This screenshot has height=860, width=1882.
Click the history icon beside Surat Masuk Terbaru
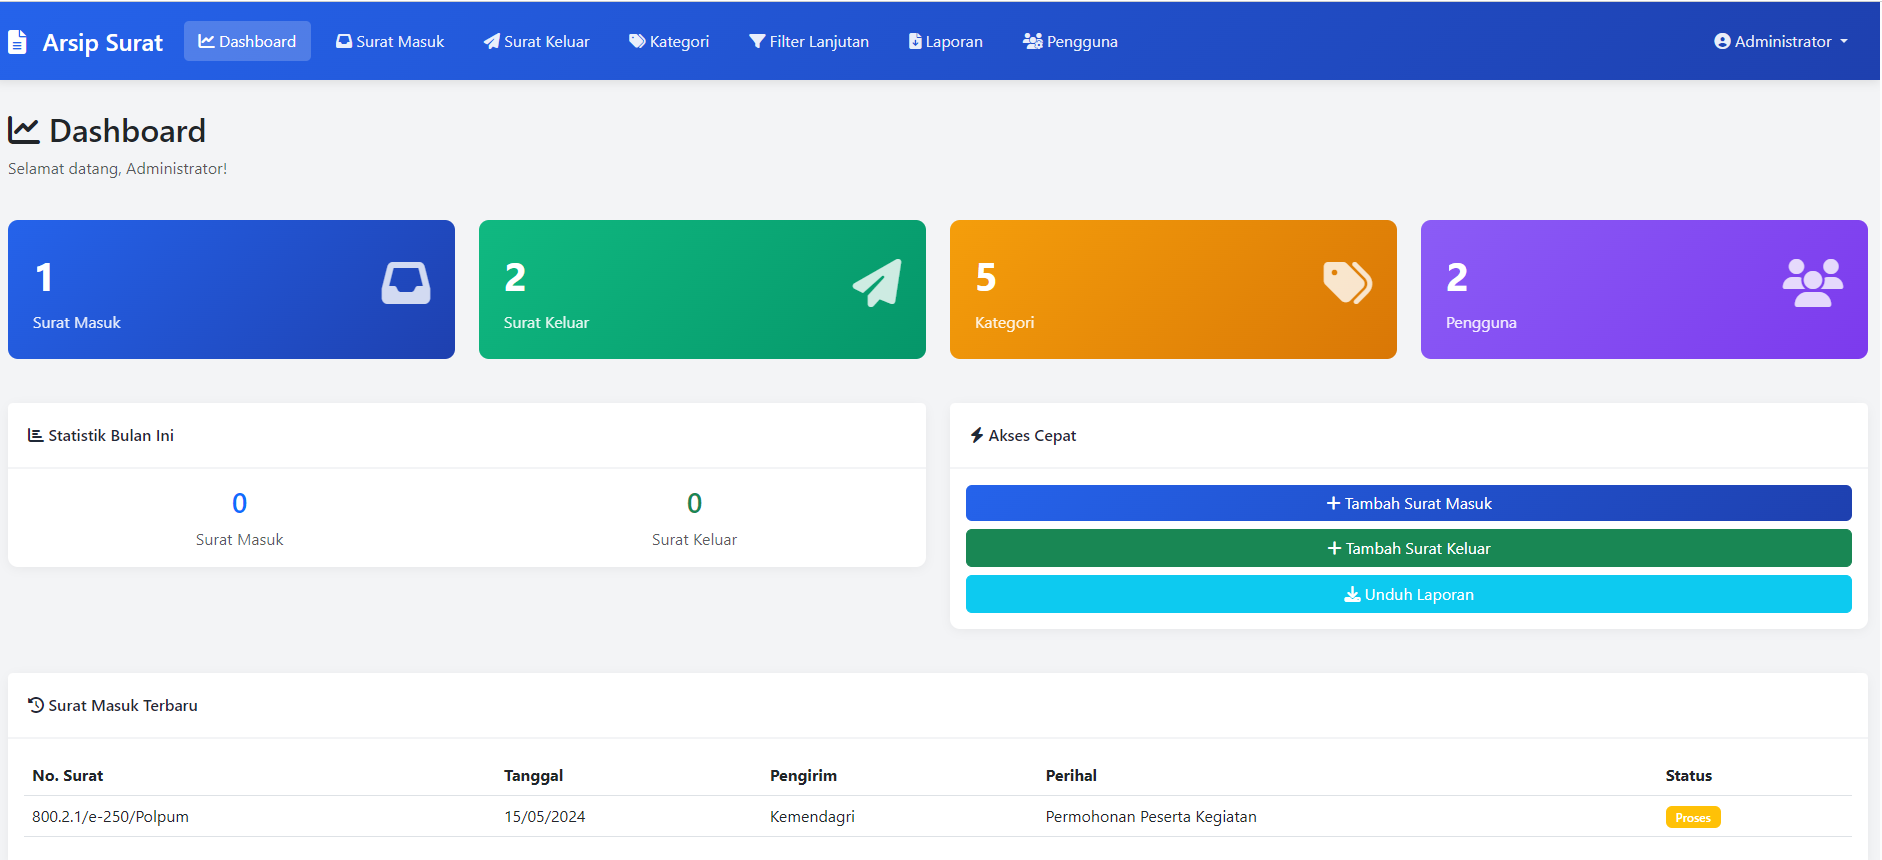click(36, 705)
